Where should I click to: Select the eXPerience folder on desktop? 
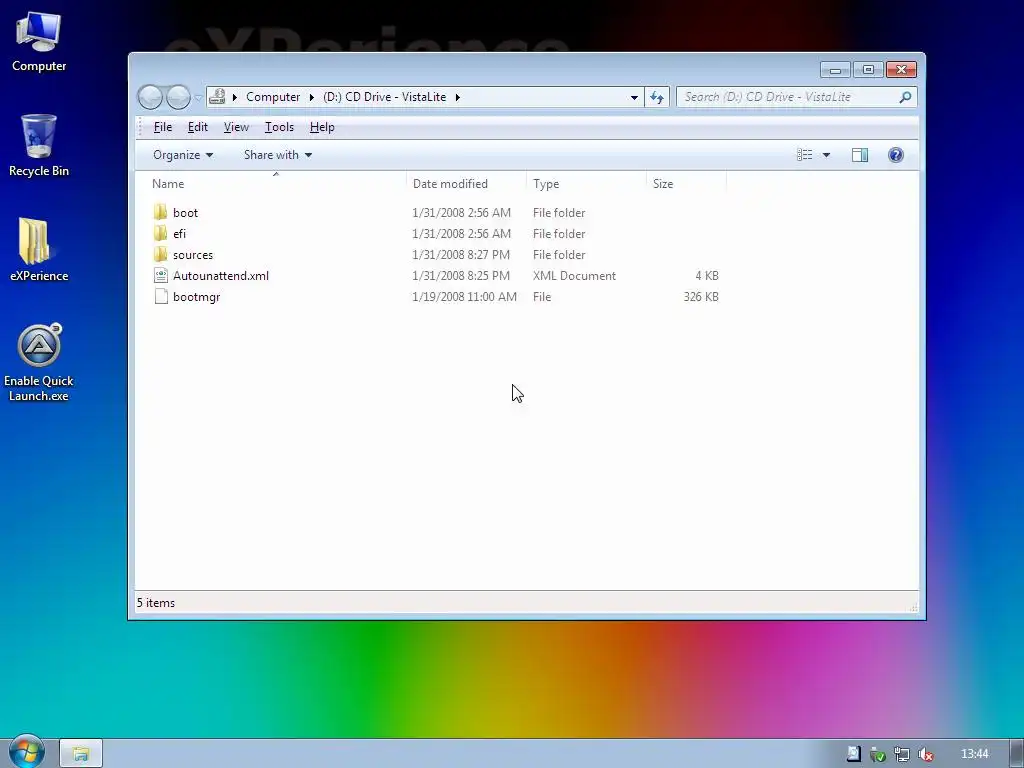[x=39, y=250]
